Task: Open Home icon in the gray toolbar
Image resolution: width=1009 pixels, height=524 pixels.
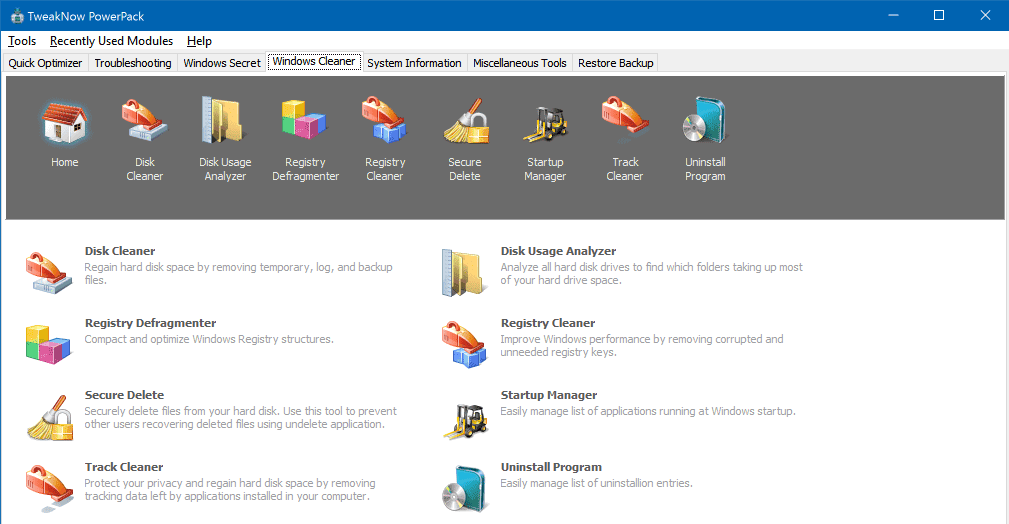Action: (64, 123)
